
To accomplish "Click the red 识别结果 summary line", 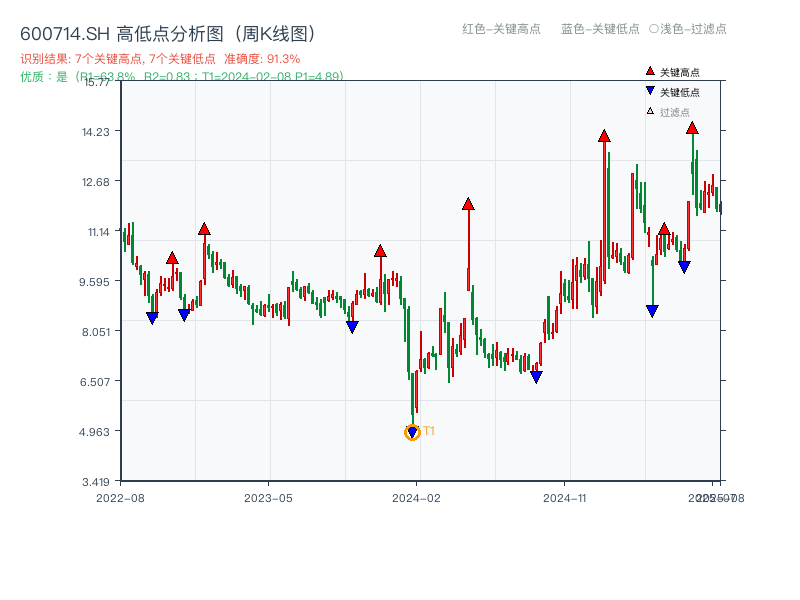I will pos(160,59).
